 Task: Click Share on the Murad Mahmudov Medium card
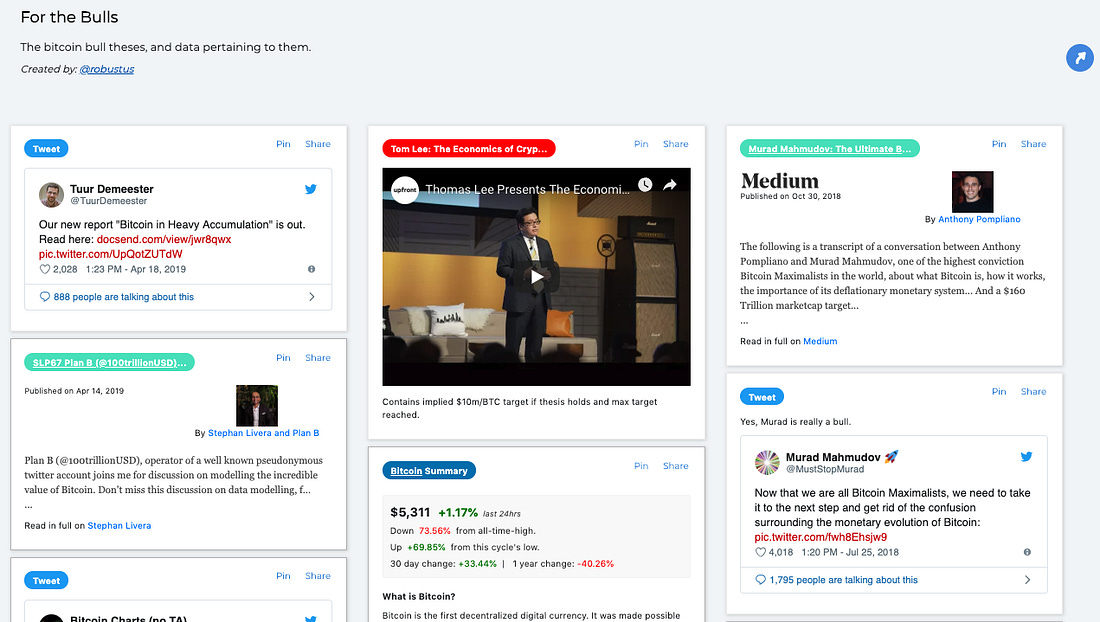[1033, 144]
